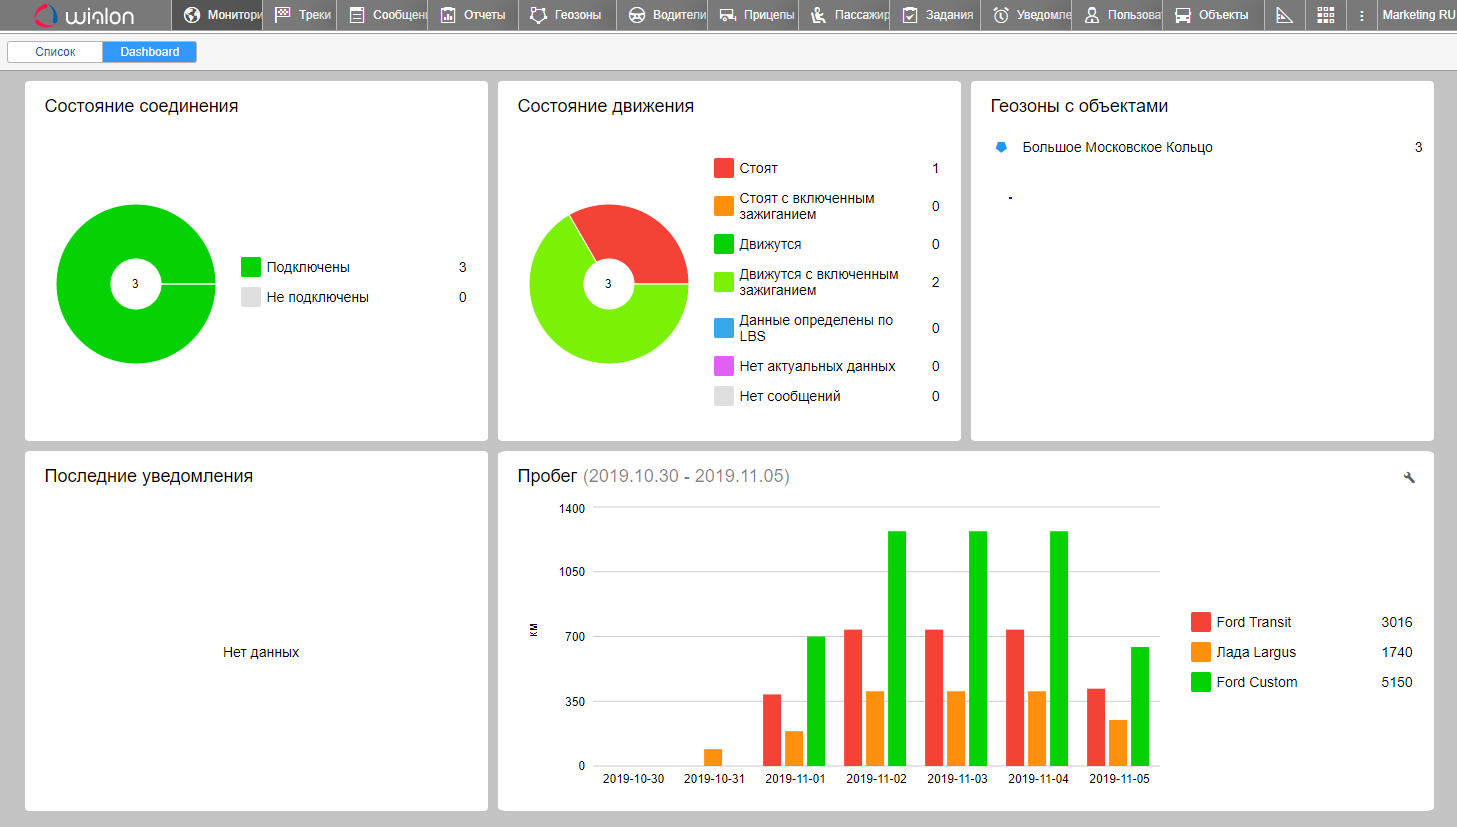Expand the three-dot more menu
This screenshot has height=827, width=1457.
tap(1361, 15)
